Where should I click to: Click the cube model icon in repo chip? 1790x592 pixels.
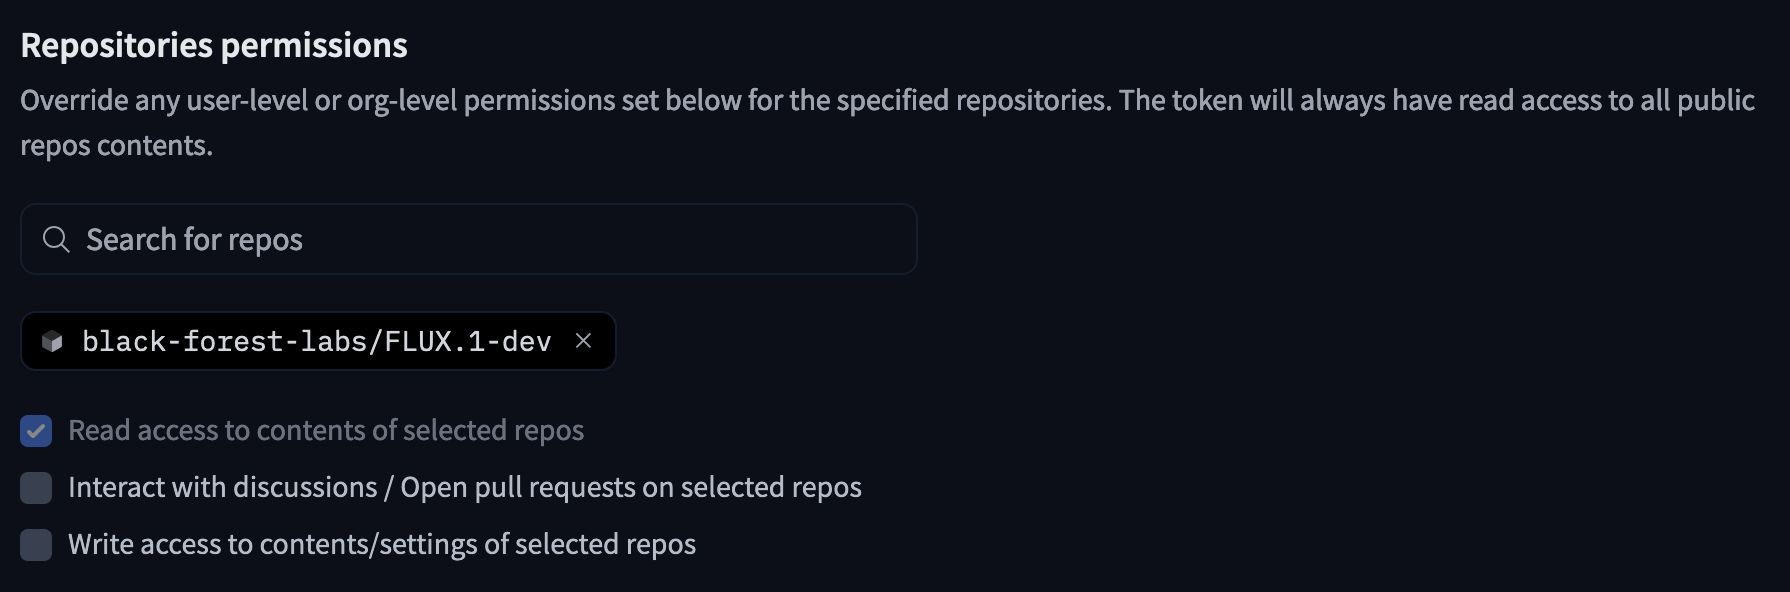52,342
